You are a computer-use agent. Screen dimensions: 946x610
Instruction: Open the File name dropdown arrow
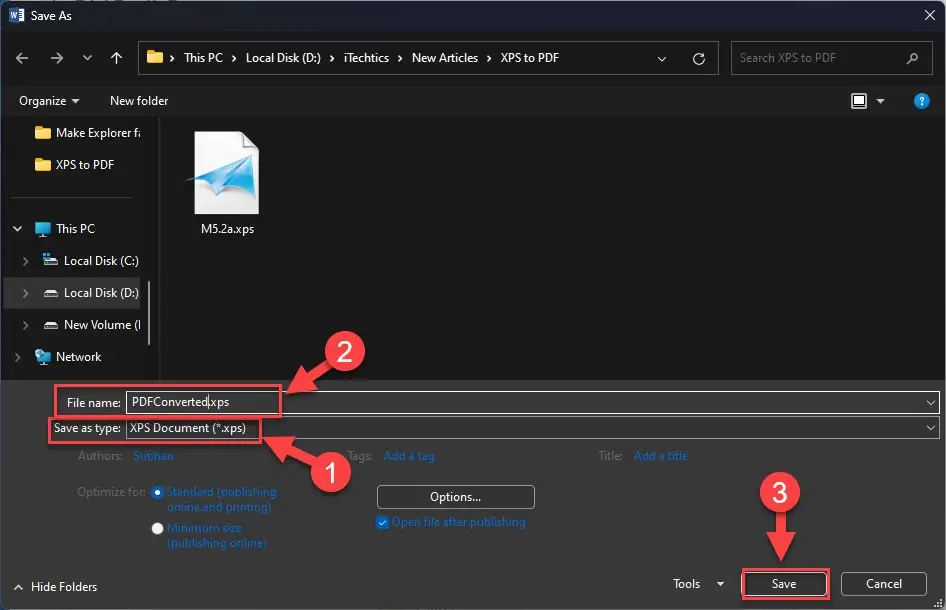coord(930,402)
